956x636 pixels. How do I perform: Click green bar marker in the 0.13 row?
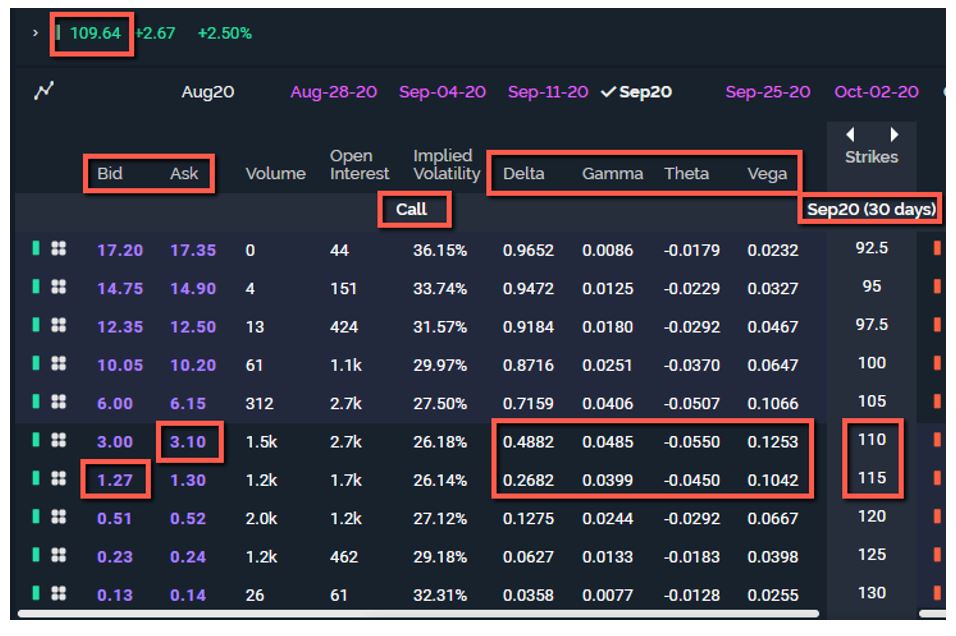point(36,593)
